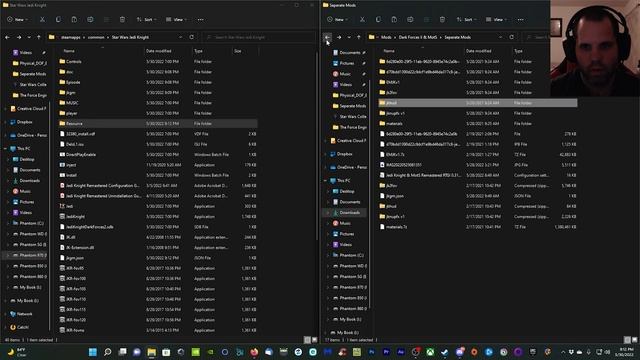Viewport: 640px width, 360px height.
Task: Refresh the Star Wars Jedi Knight folder
Action: [x=191, y=37]
